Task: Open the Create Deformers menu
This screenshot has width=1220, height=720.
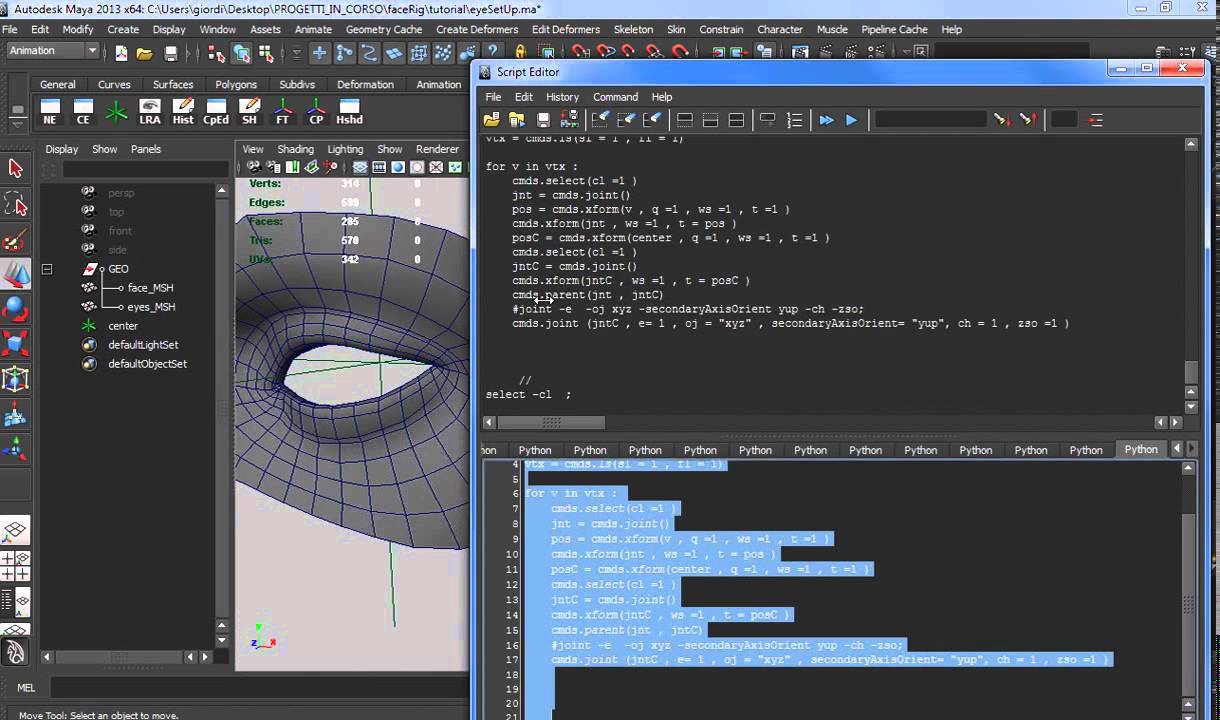Action: point(476,29)
